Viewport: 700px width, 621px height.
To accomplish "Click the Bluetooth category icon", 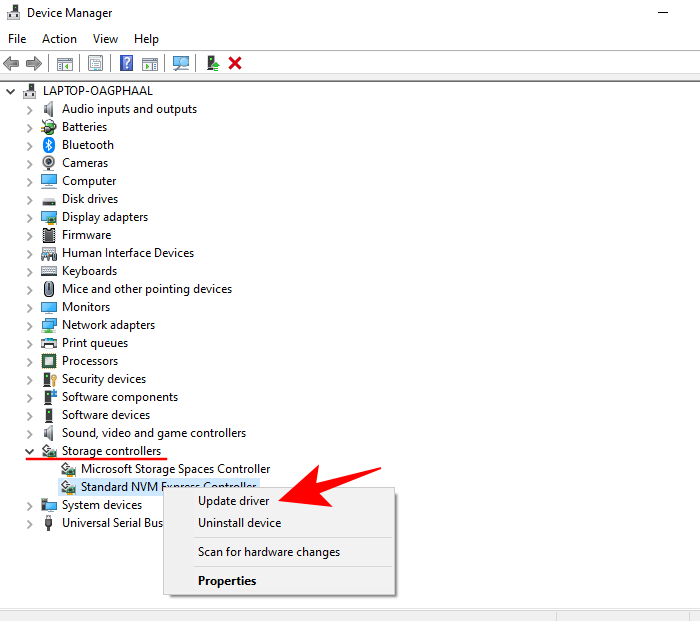I will pos(49,145).
